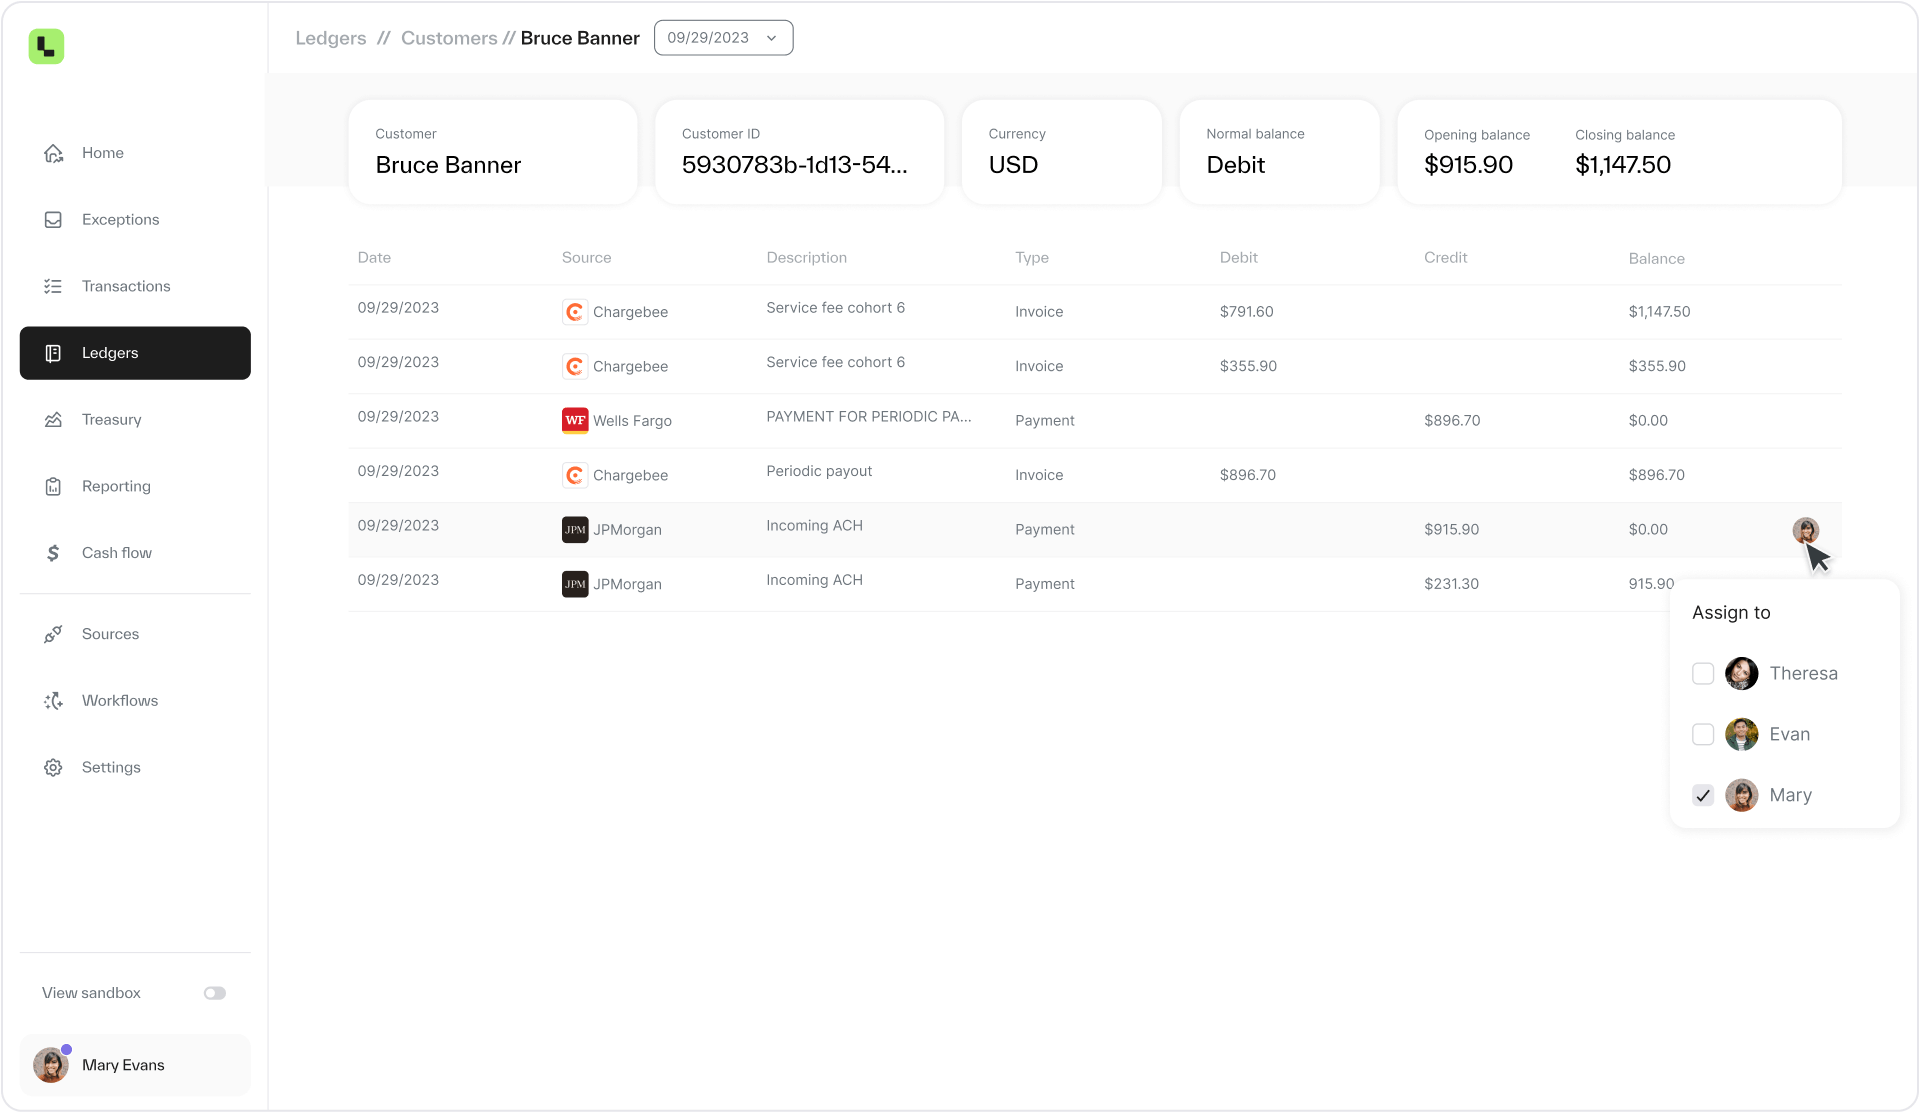Click assignee avatar on Incoming ACH row
The image size is (1919, 1112).
coord(1805,530)
